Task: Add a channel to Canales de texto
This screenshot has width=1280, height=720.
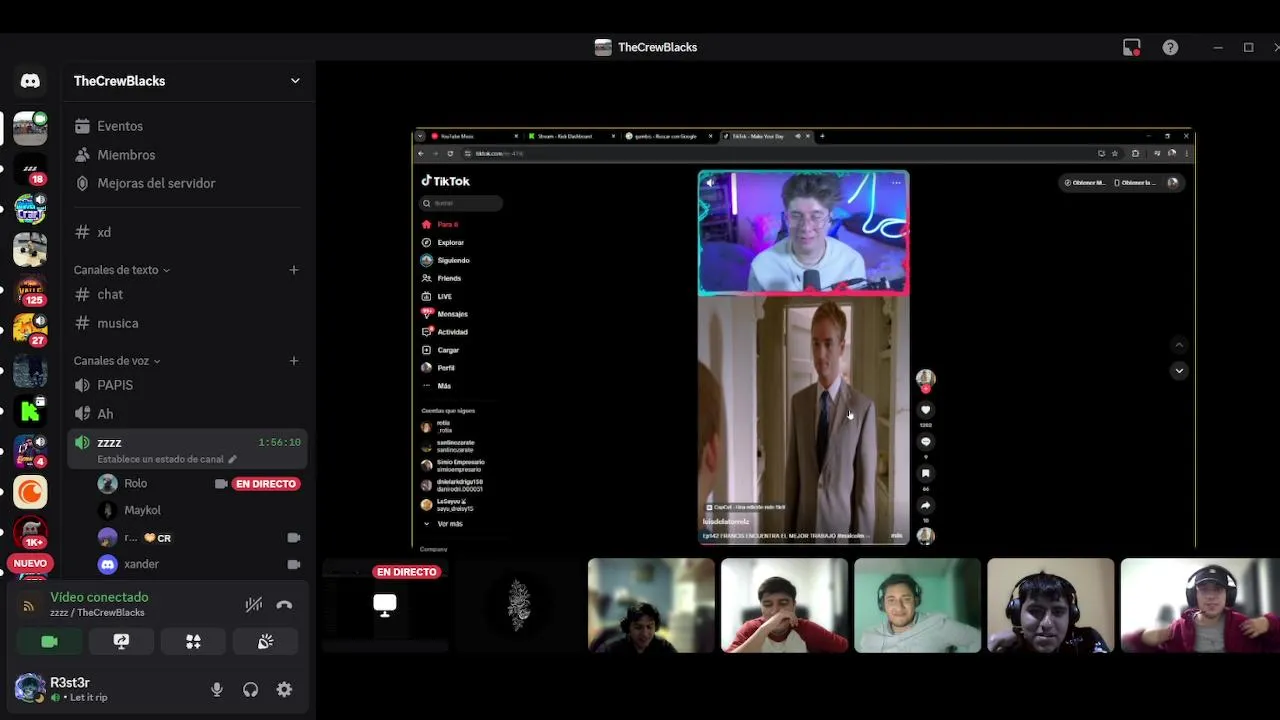Action: 294,270
